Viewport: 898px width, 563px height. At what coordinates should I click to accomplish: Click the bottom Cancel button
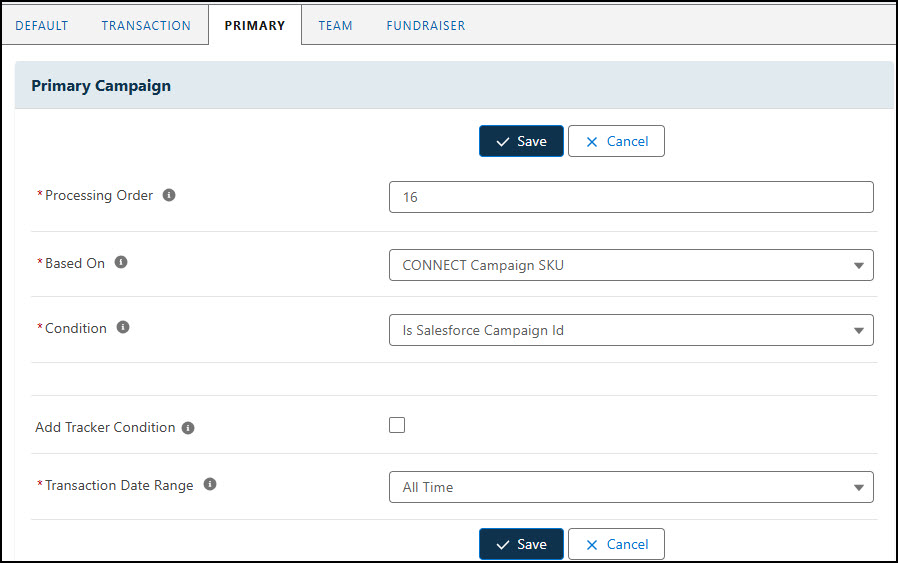[616, 544]
